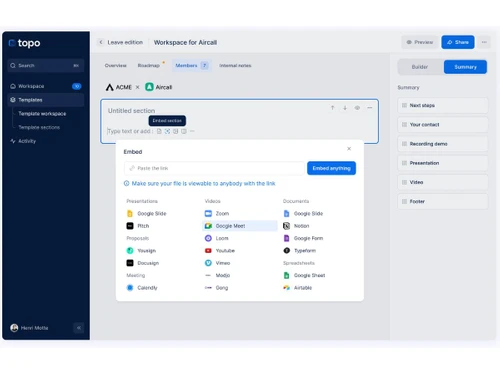Image resolution: width=500 pixels, height=375 pixels.
Task: Click the Templates gear icon
Action: tap(13, 100)
